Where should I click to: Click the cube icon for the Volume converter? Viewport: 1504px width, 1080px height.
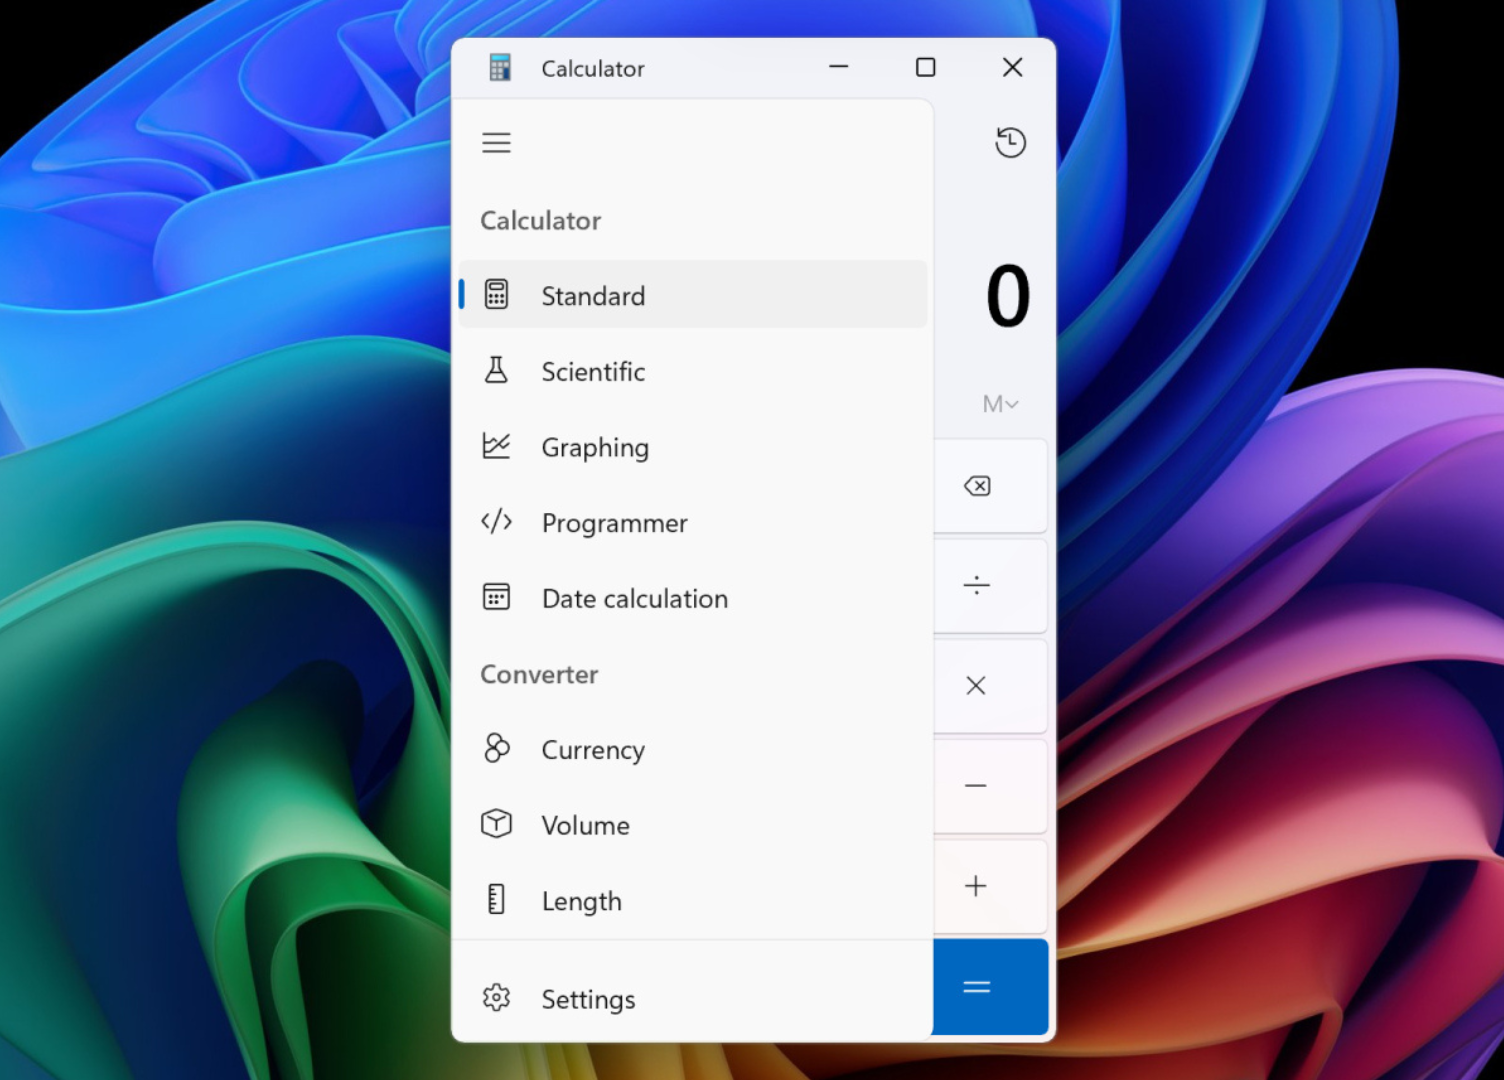tap(496, 824)
